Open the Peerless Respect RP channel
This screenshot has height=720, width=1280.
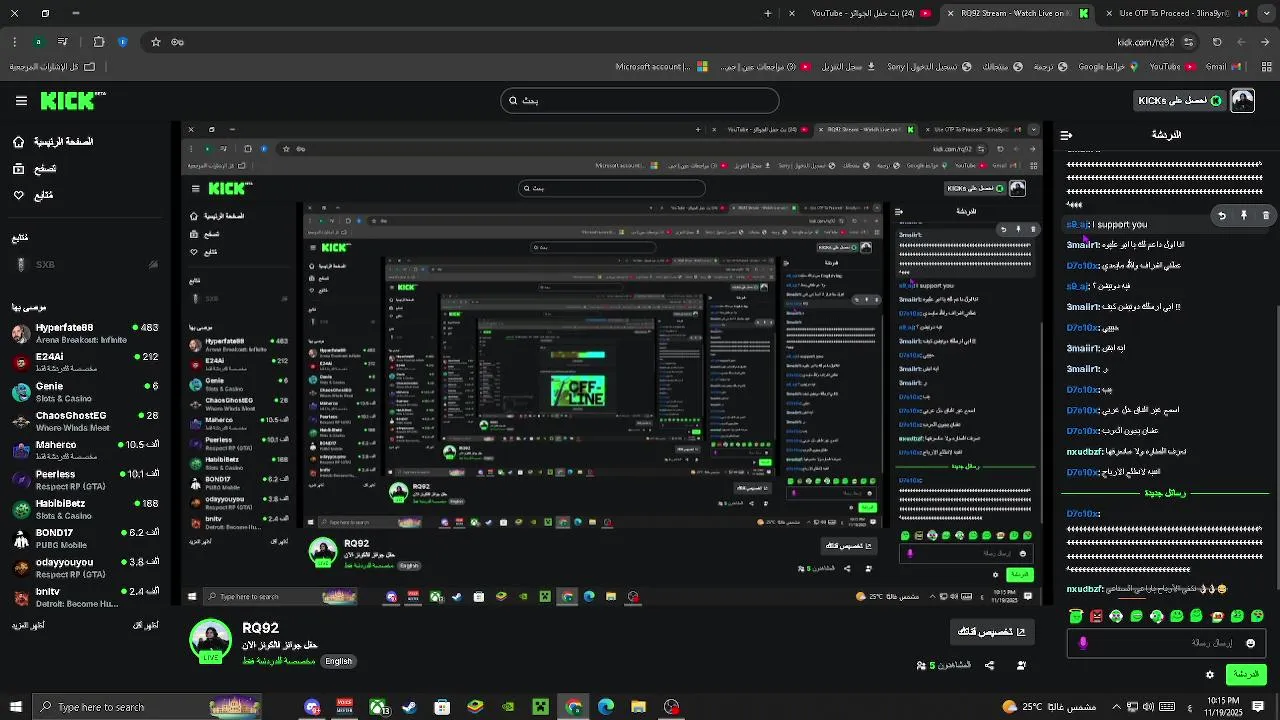tap(85, 480)
